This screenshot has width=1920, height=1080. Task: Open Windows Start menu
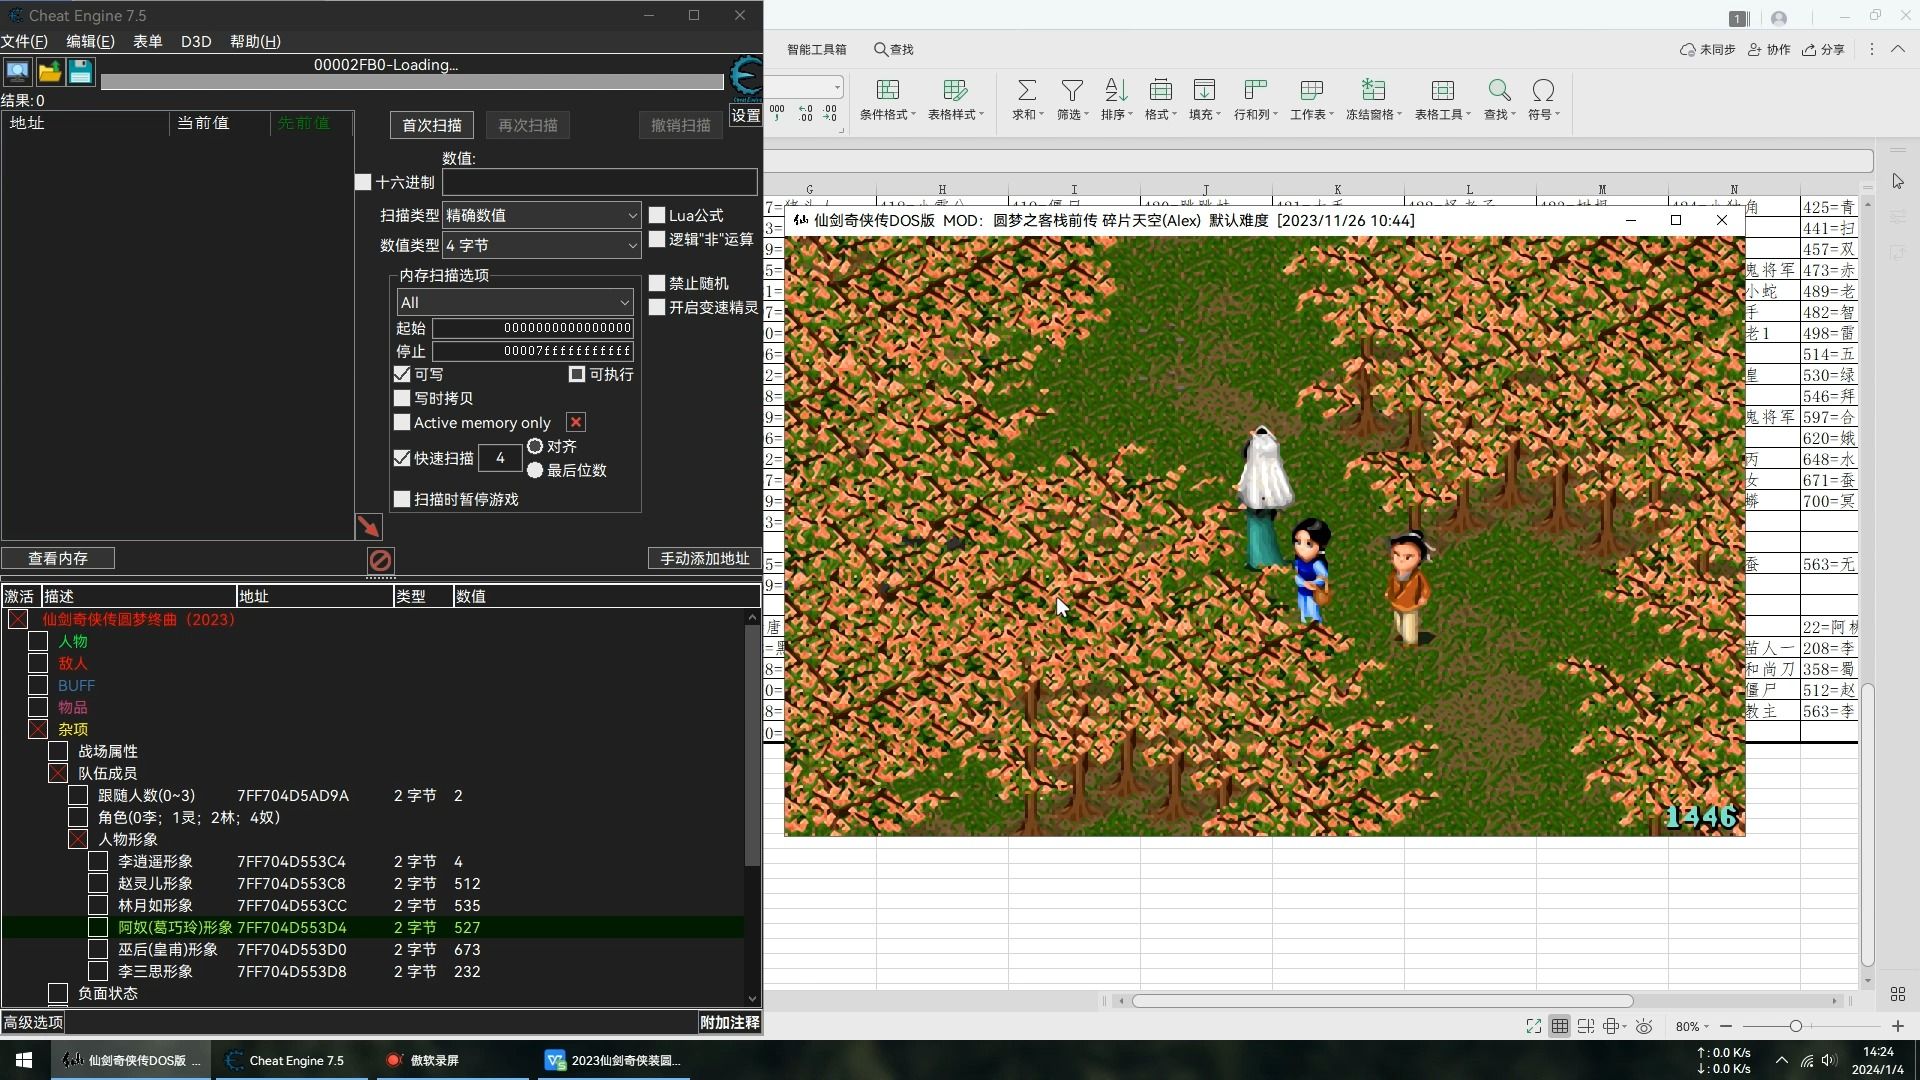(x=24, y=1060)
